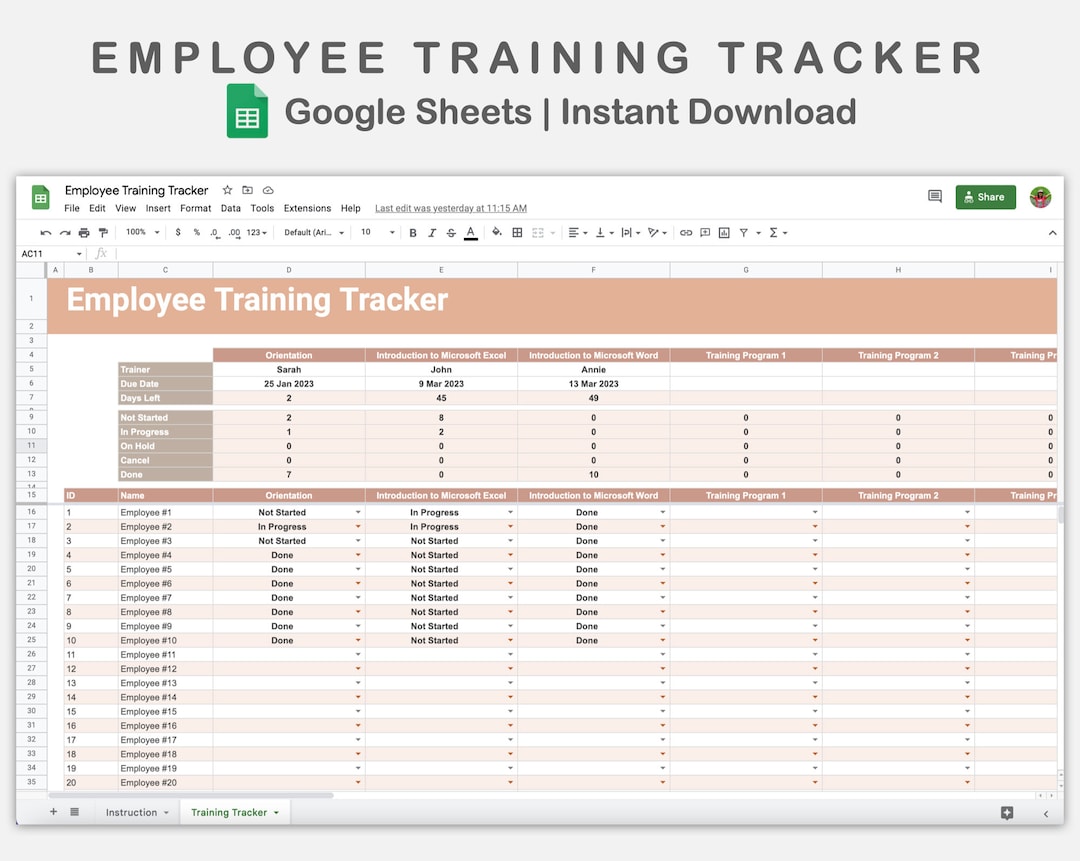The image size is (1080, 861).
Task: Click the insert link icon
Action: pyautogui.click(x=687, y=232)
